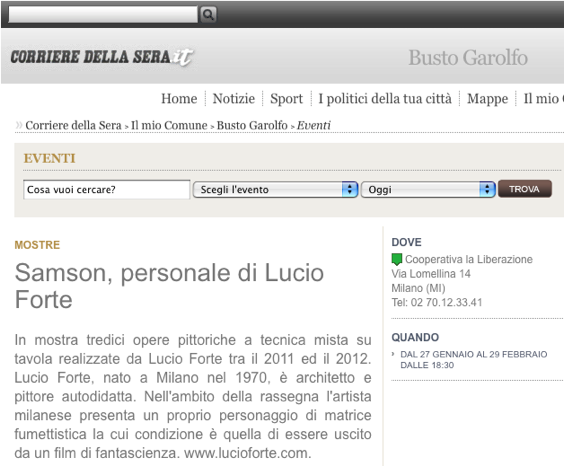Open the Notizie menu item
This screenshot has height=466, width=564.
coord(234,99)
